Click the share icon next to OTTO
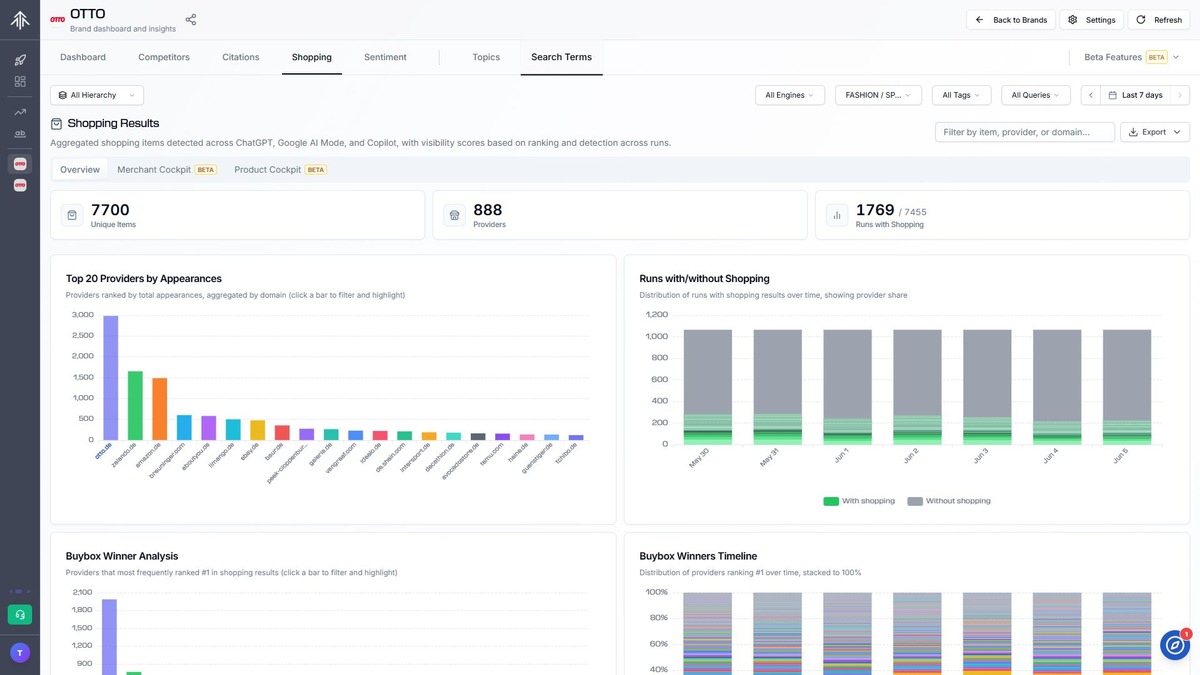The image size is (1200, 675). pyautogui.click(x=191, y=20)
